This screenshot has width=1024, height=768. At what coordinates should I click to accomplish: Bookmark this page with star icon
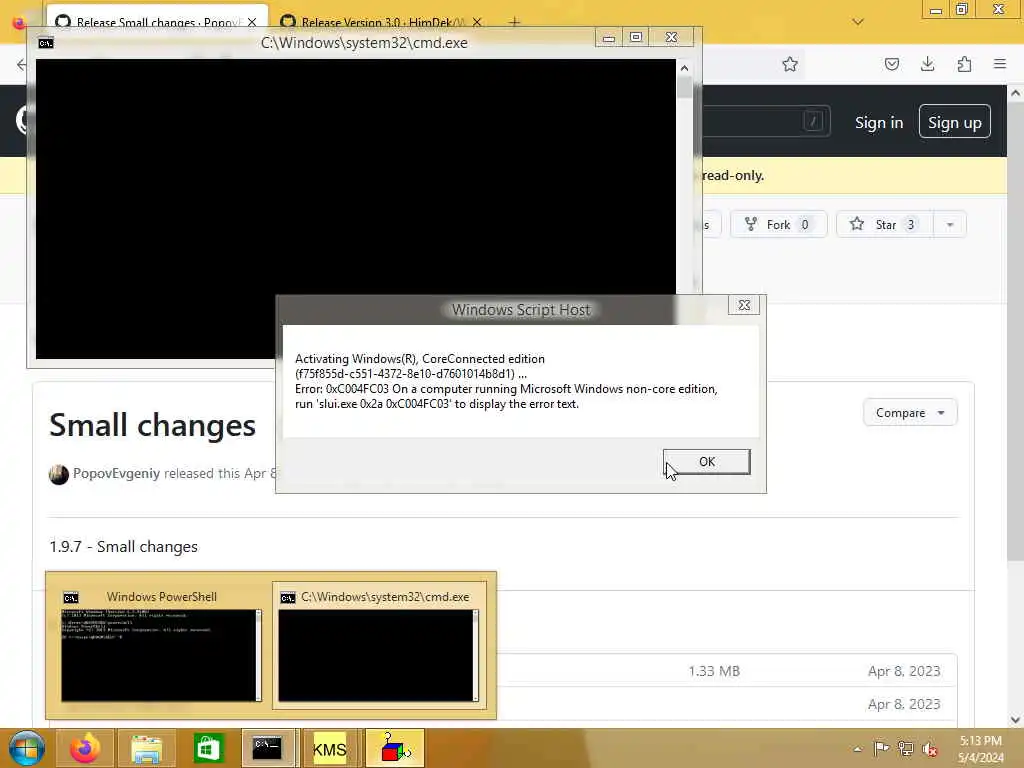[790, 64]
